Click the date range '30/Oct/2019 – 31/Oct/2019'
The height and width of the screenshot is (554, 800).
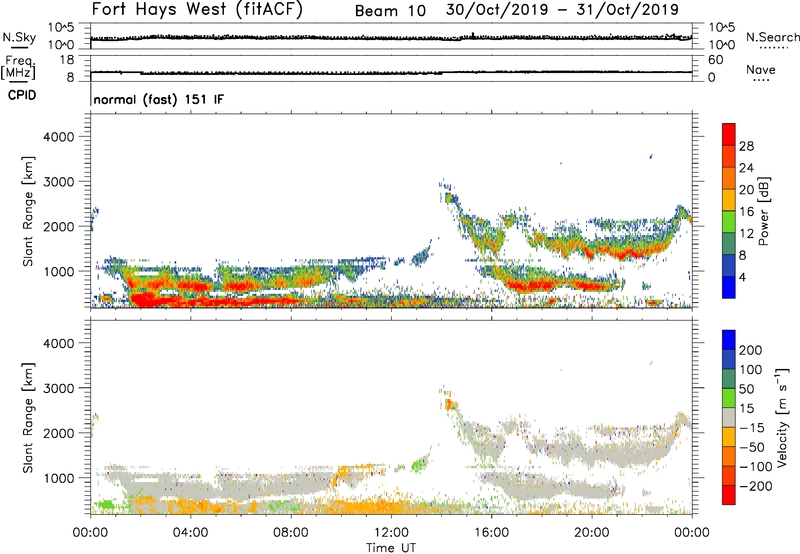point(562,10)
